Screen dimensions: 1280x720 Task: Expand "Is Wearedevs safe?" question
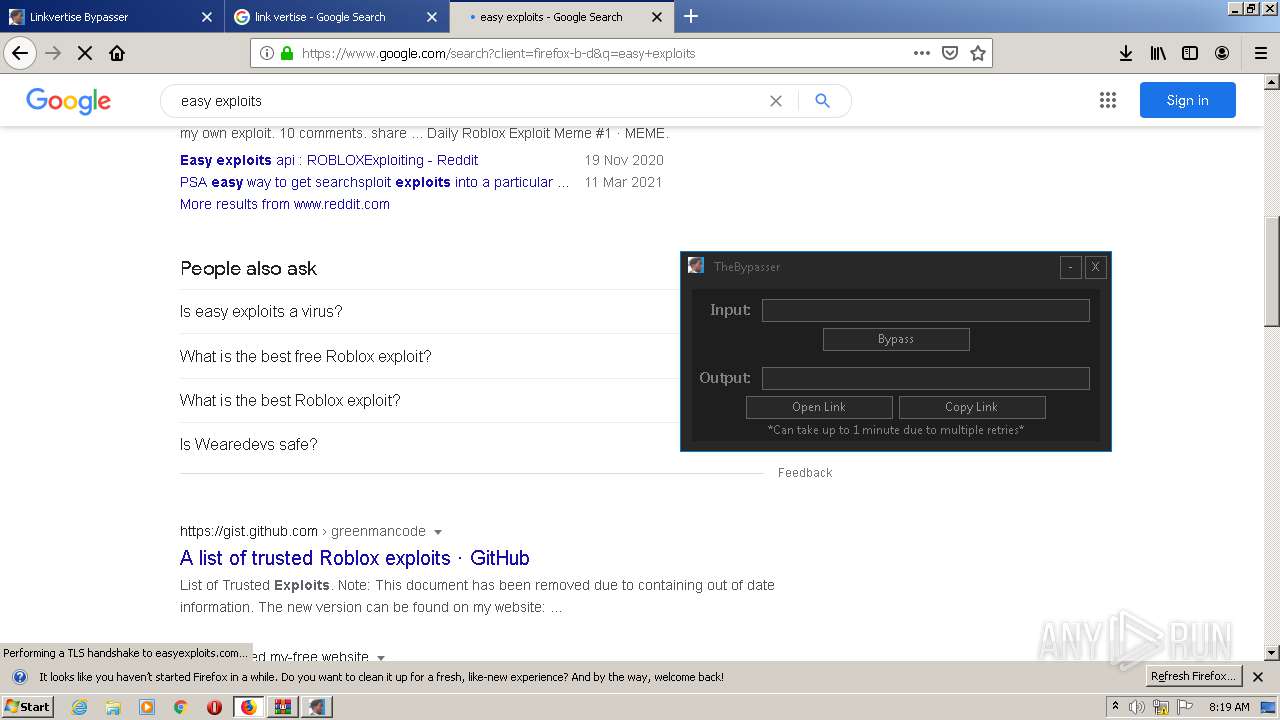[249, 444]
